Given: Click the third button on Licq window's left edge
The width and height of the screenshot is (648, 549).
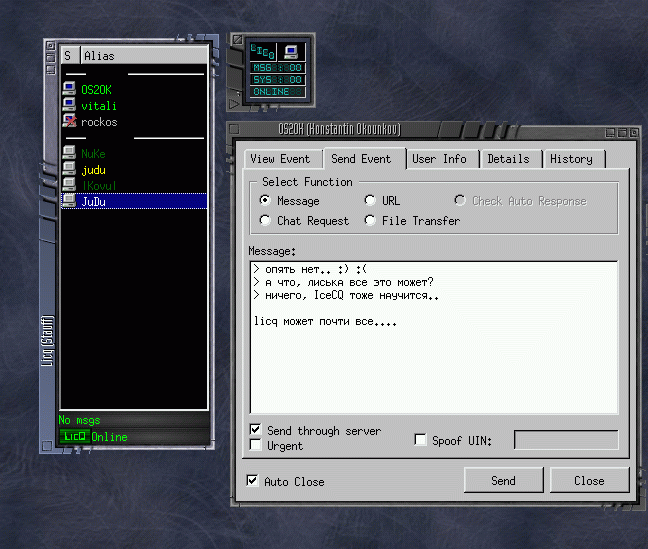Looking at the screenshot, I should [x=50, y=70].
